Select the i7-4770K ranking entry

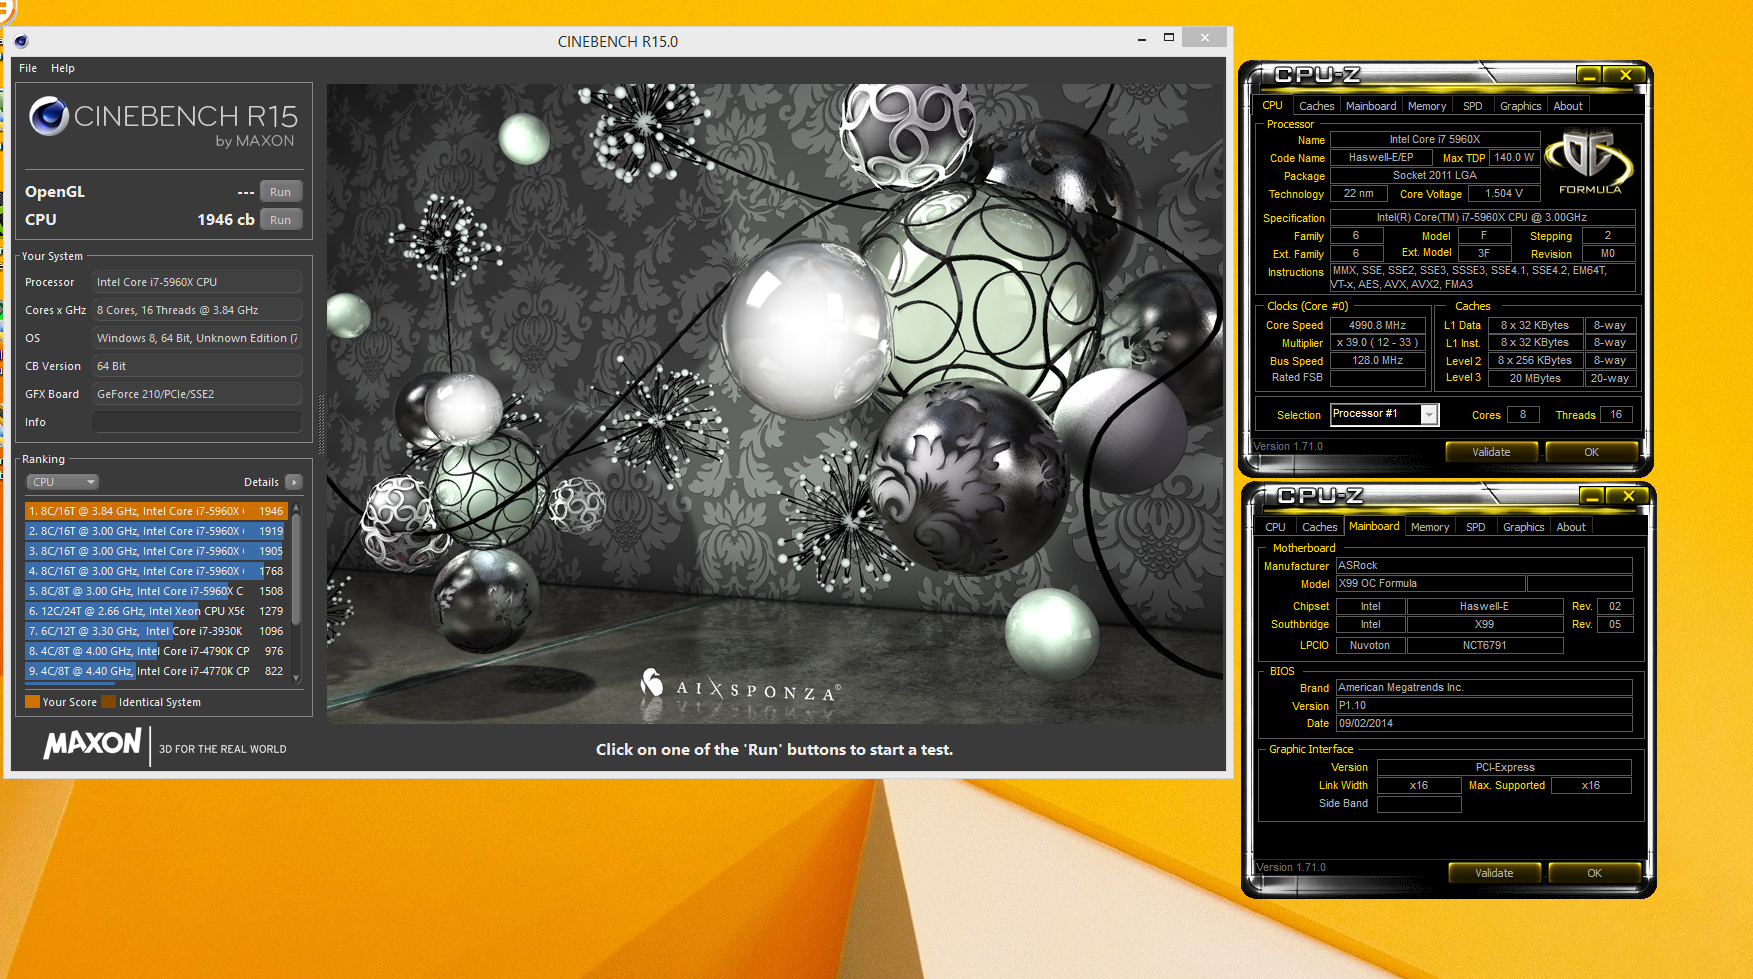[156, 671]
